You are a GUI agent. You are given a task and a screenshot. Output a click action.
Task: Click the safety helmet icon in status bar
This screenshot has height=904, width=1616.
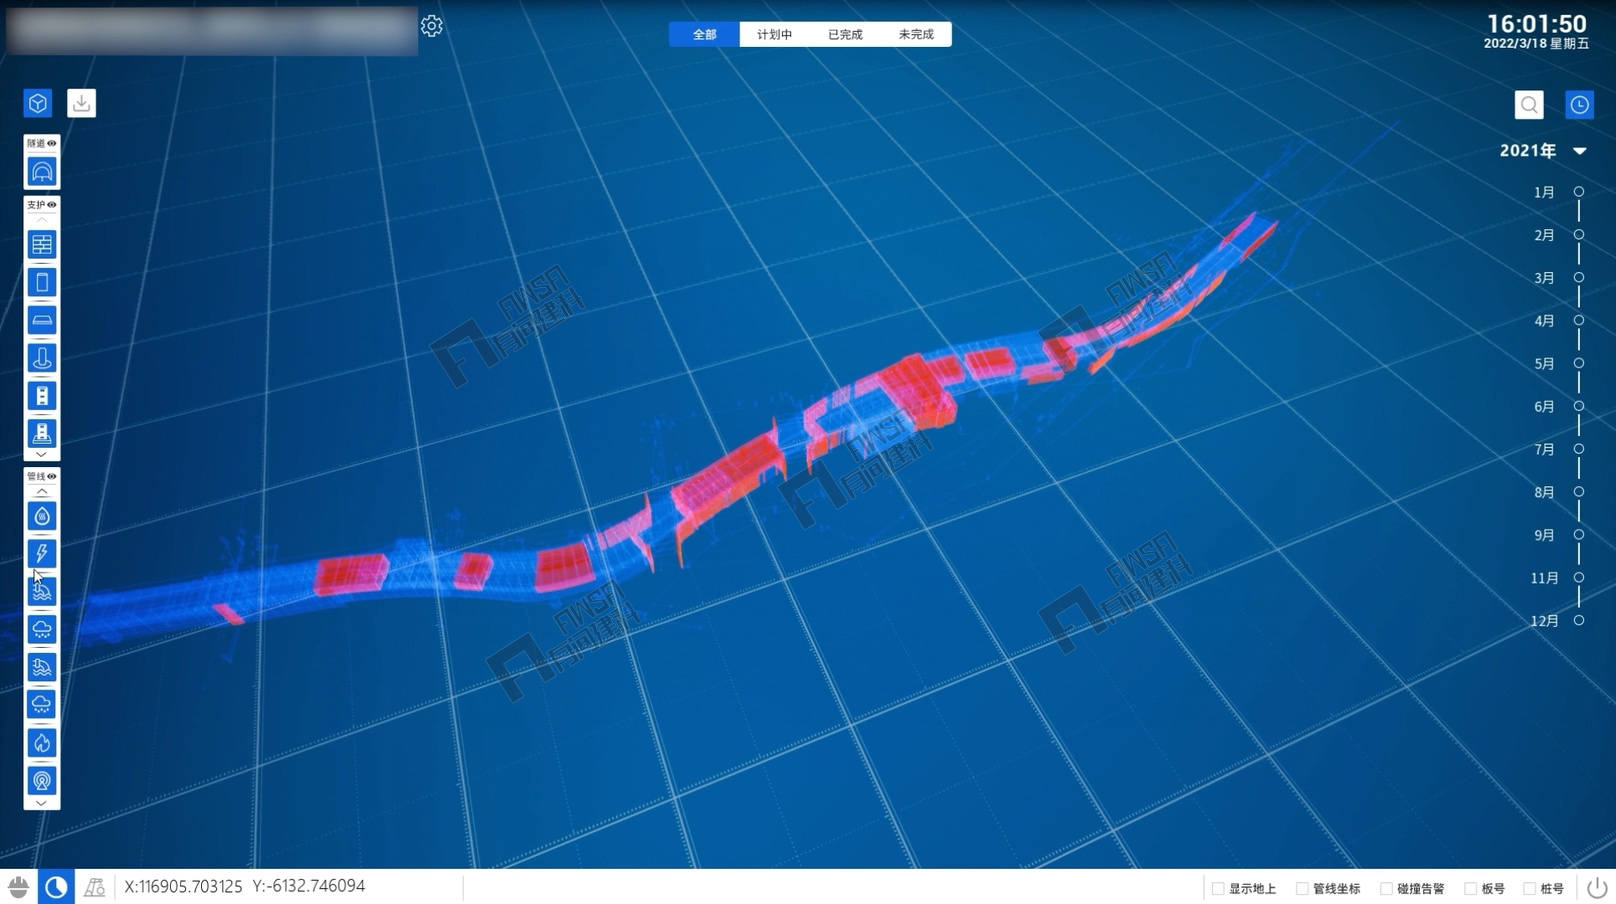pos(18,887)
